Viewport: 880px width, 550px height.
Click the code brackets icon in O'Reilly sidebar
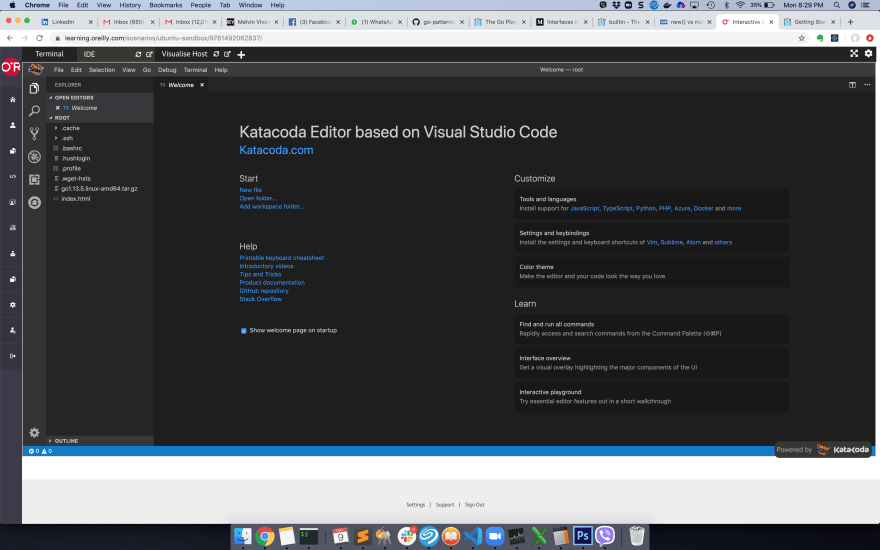12,176
